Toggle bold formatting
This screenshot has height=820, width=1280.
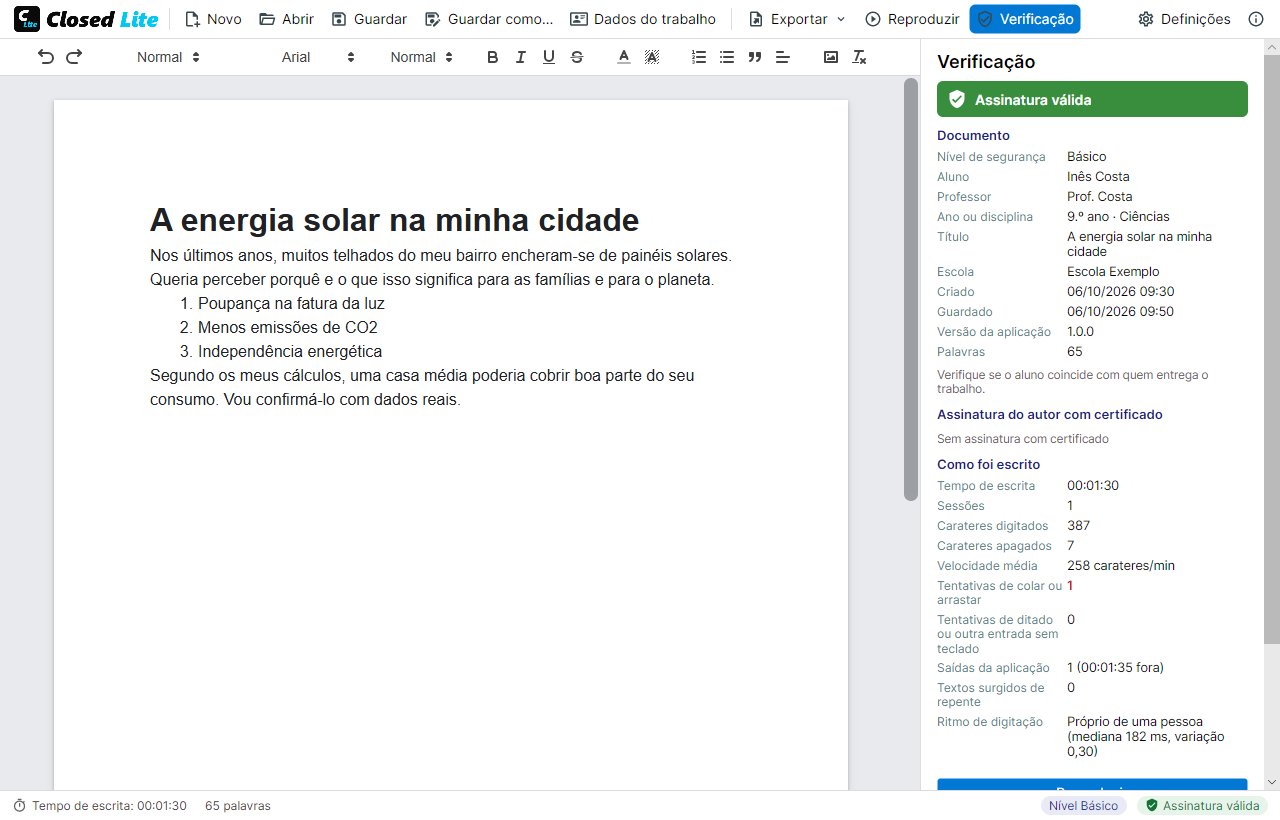pyautogui.click(x=492, y=57)
